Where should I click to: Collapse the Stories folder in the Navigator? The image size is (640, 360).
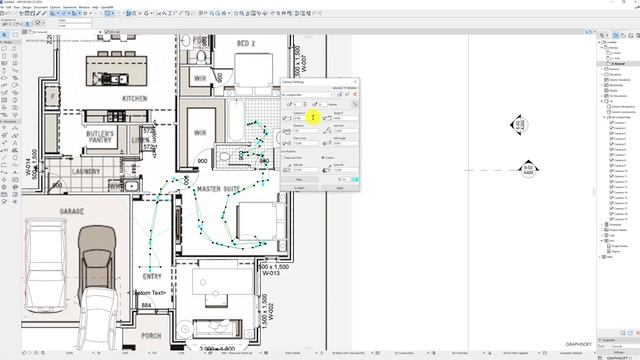(602, 48)
